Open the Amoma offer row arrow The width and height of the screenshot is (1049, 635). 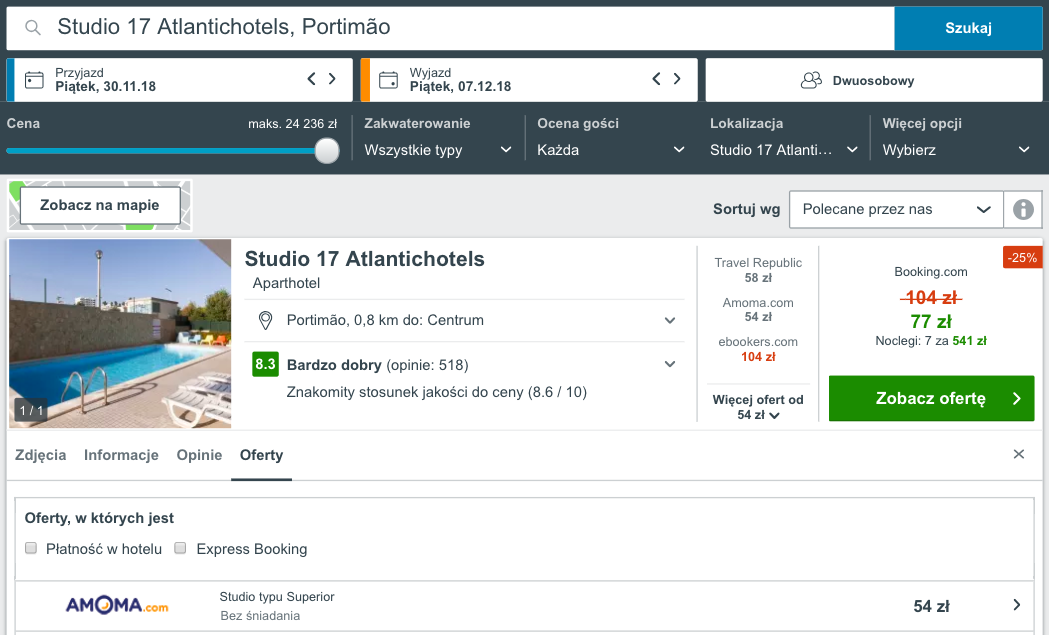pyautogui.click(x=1016, y=605)
